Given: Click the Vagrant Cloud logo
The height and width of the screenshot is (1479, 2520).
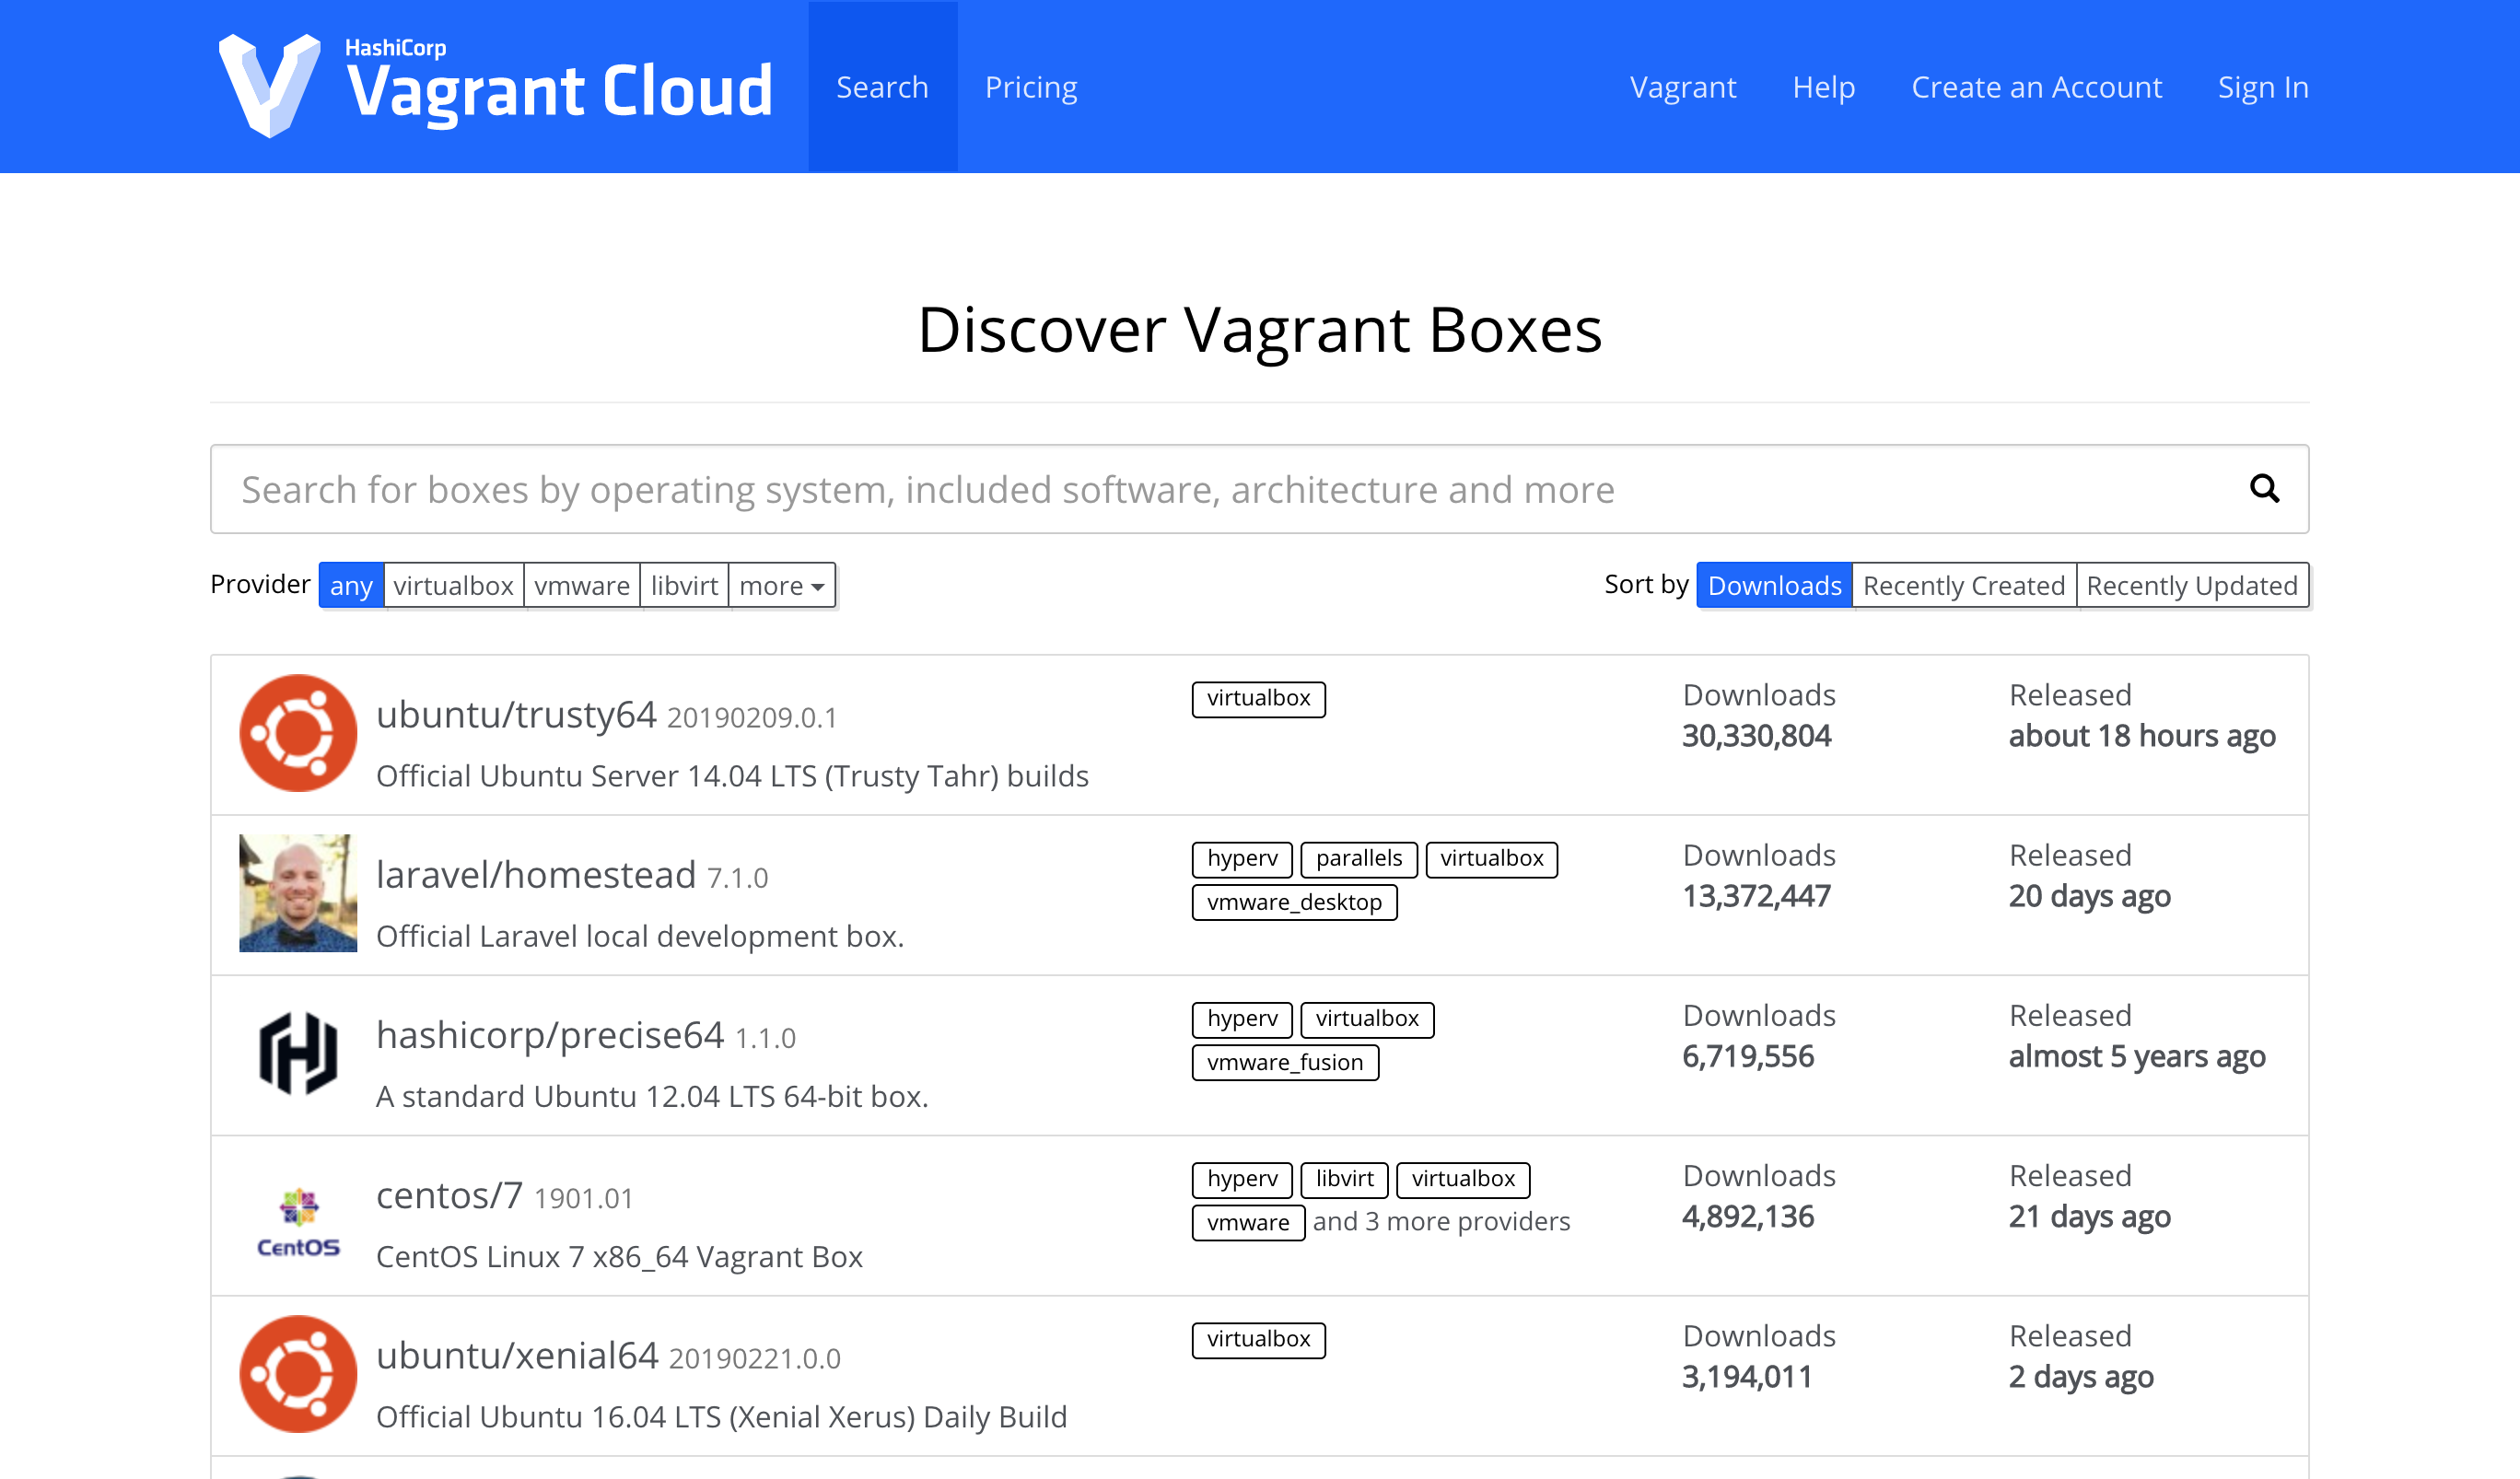Looking at the screenshot, I should point(494,85).
